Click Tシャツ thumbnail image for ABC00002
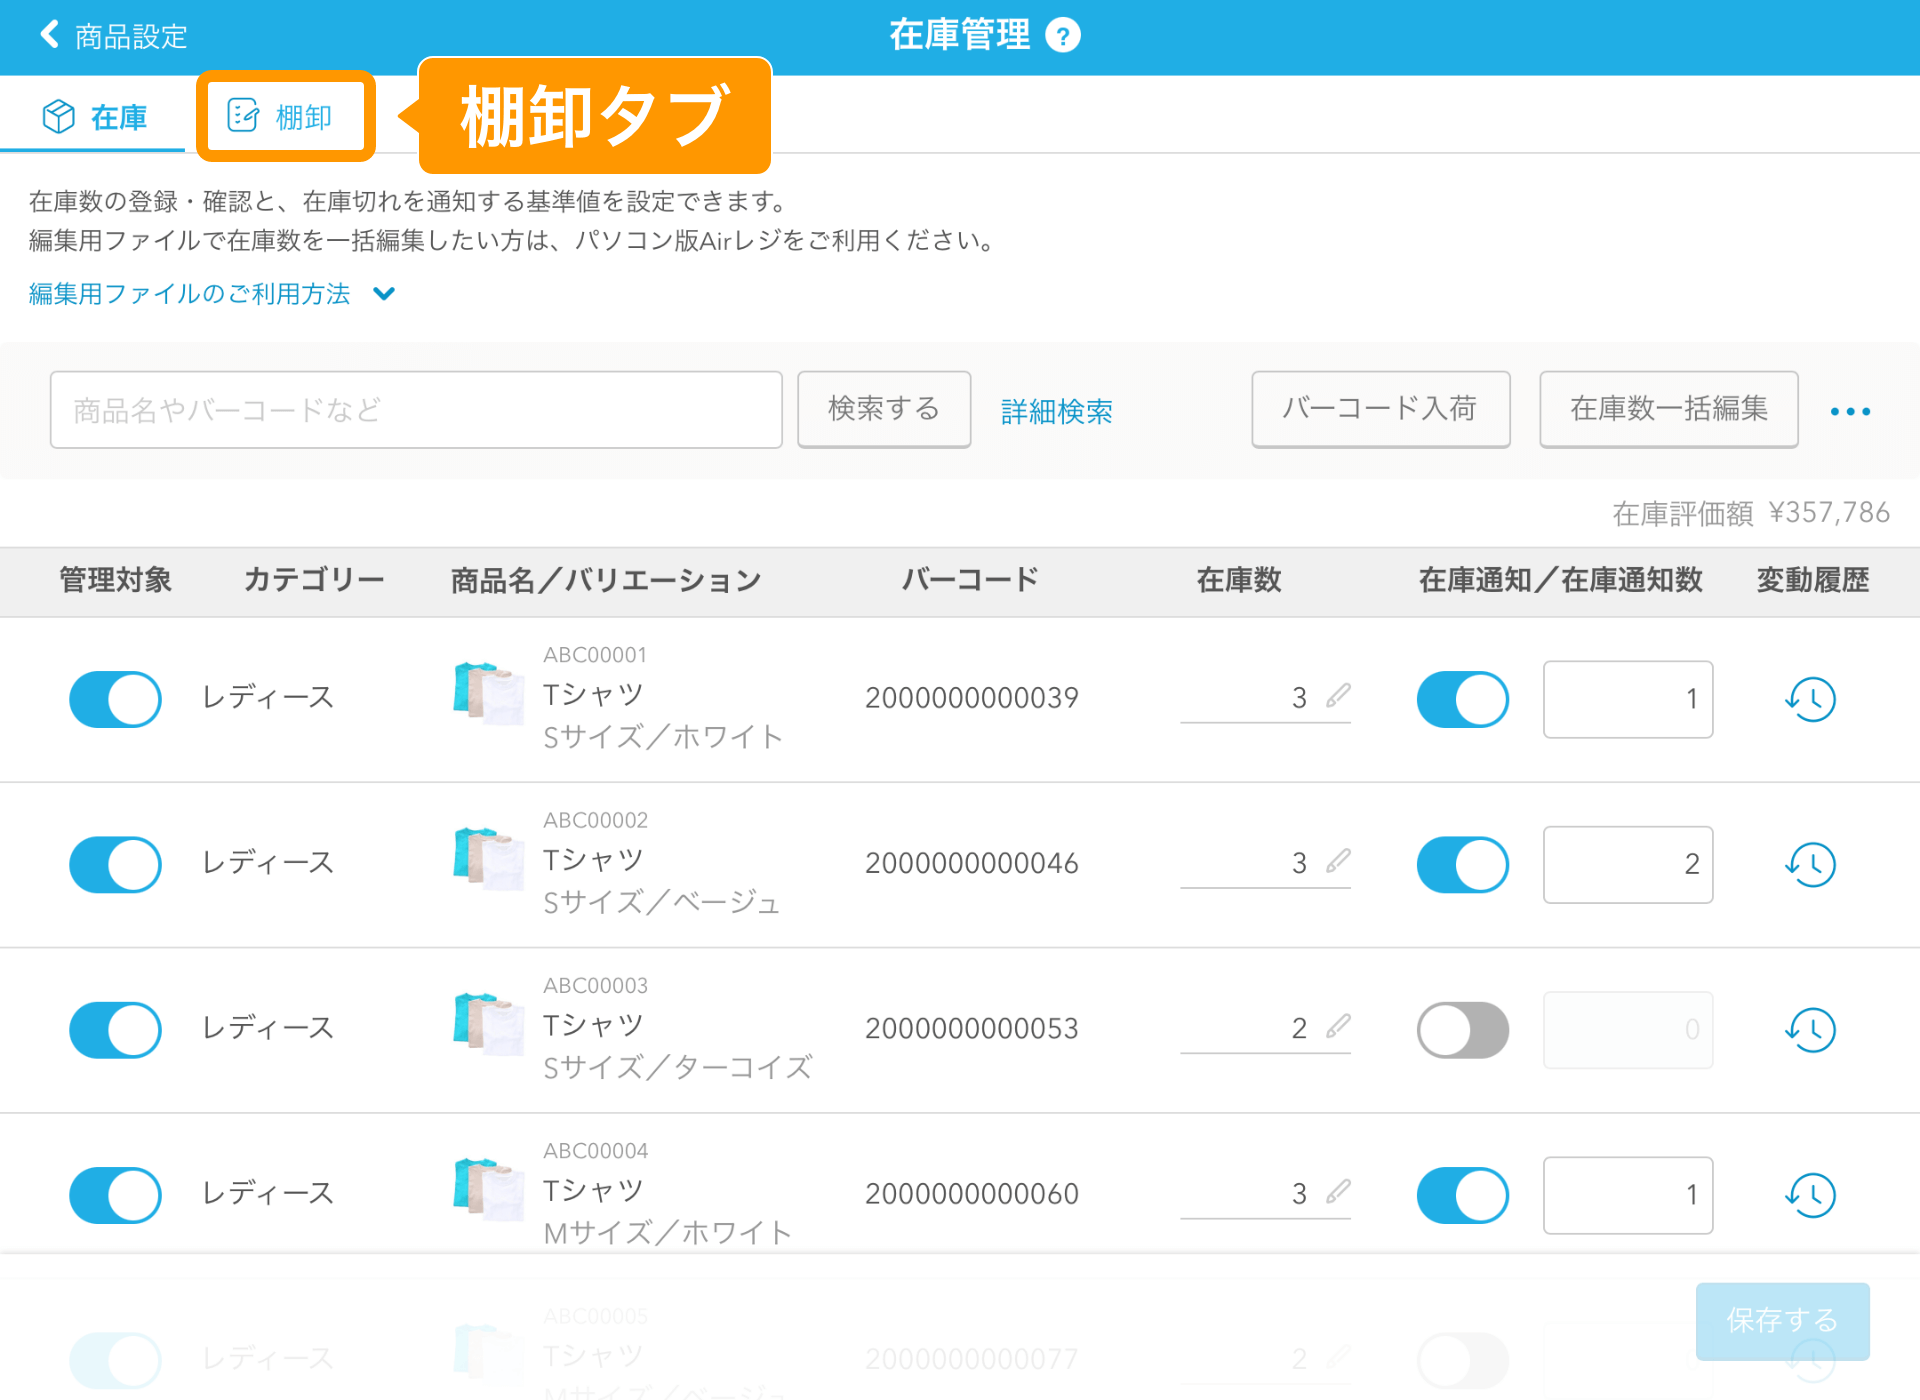The image size is (1920, 1400). point(488,859)
